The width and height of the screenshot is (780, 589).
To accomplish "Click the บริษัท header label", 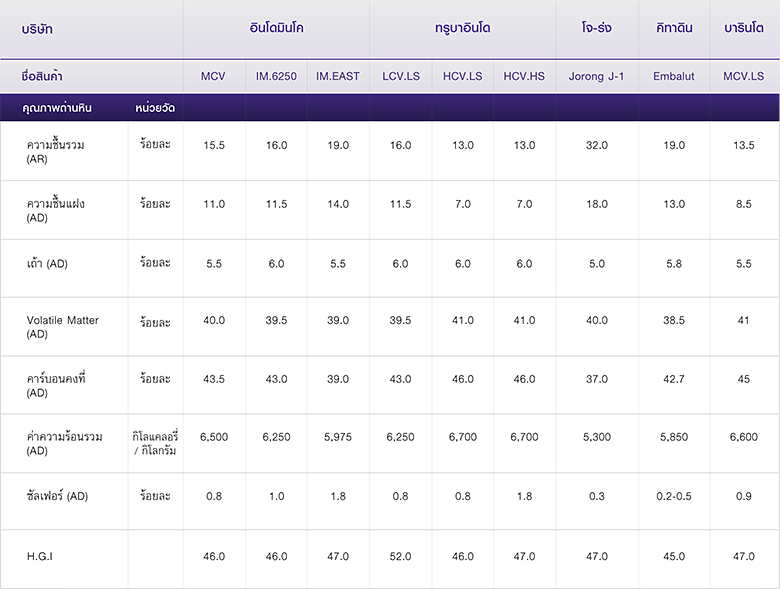I will click(37, 29).
